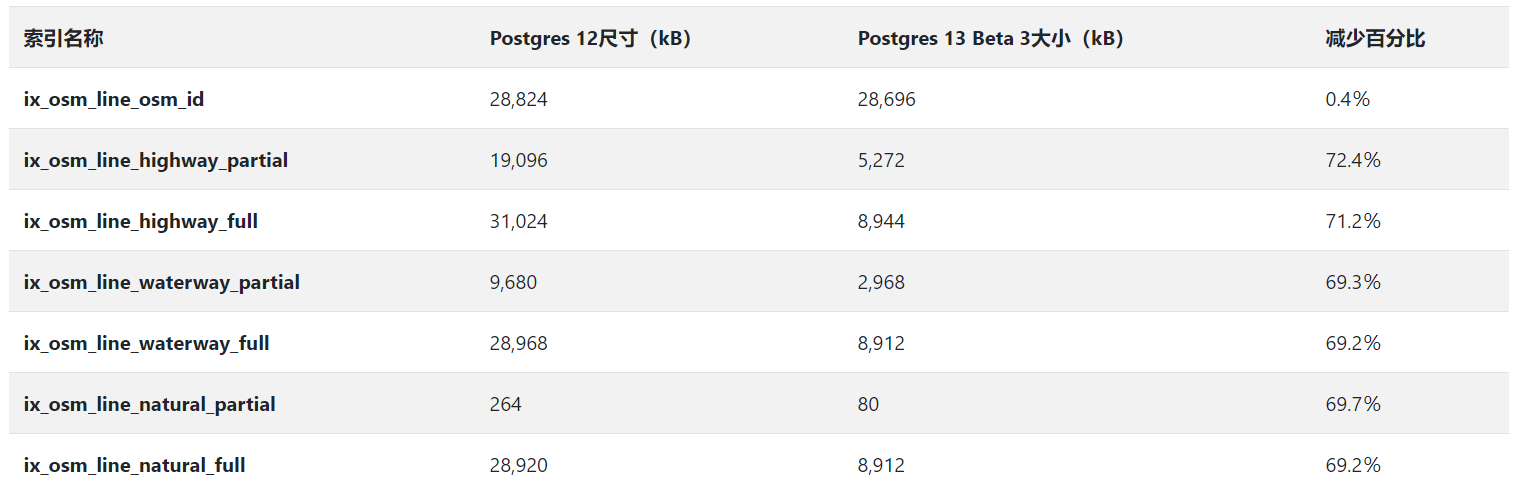The height and width of the screenshot is (496, 1517).
Task: Select the 72.4% reduction value
Action: point(1353,160)
